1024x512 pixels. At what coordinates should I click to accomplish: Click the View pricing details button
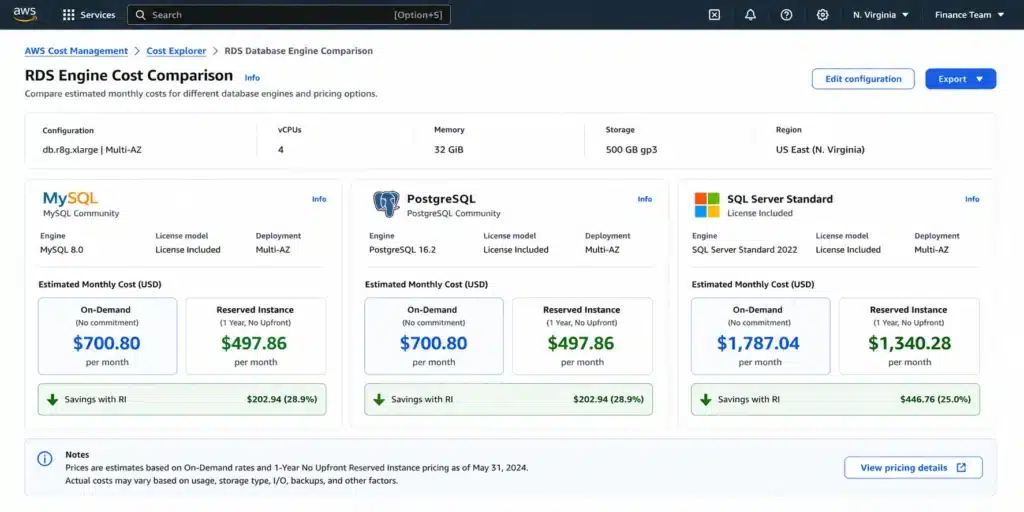tap(913, 468)
